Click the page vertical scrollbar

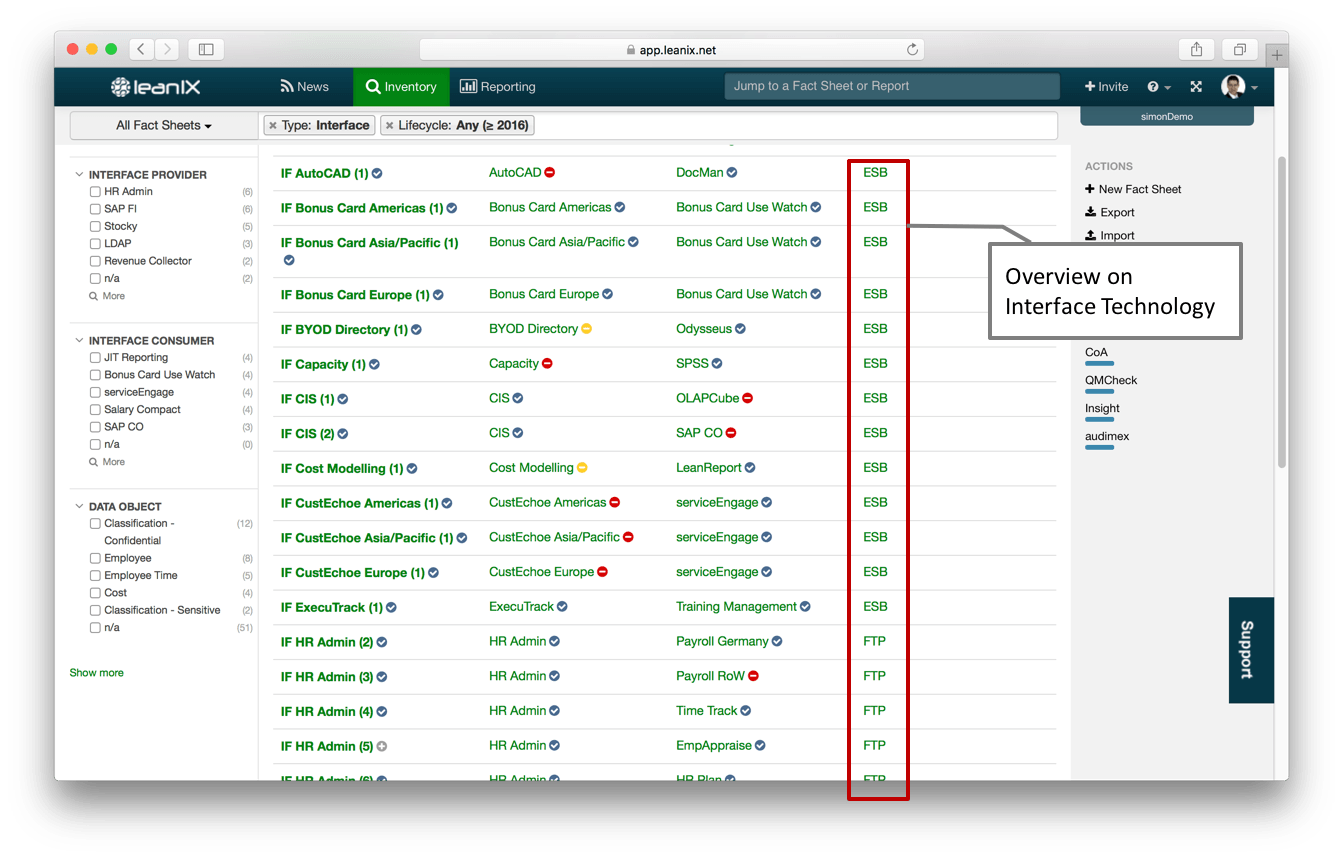[1282, 310]
